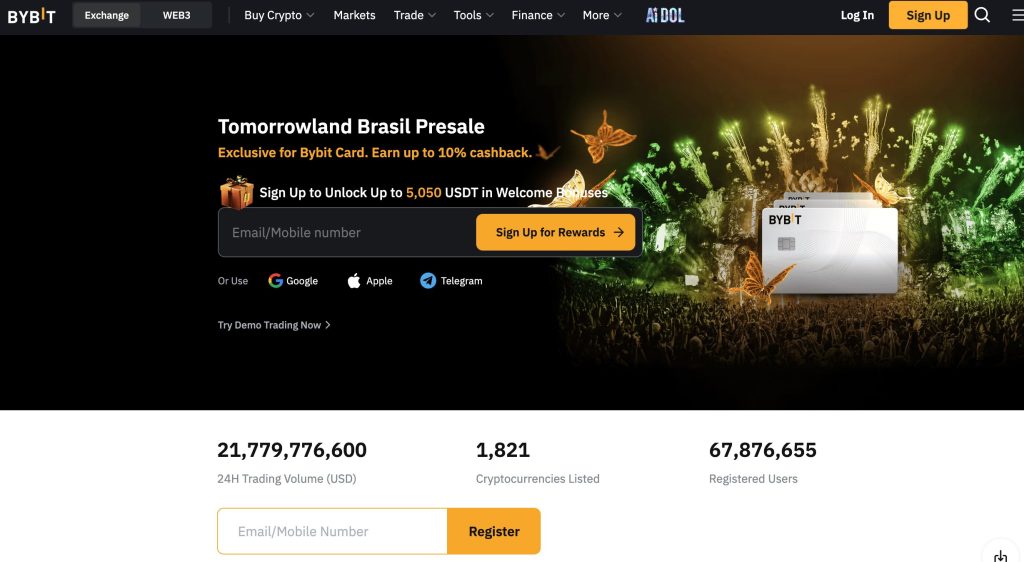Sign up with Google icon
Viewport: 1024px width, 562px height.
276,281
